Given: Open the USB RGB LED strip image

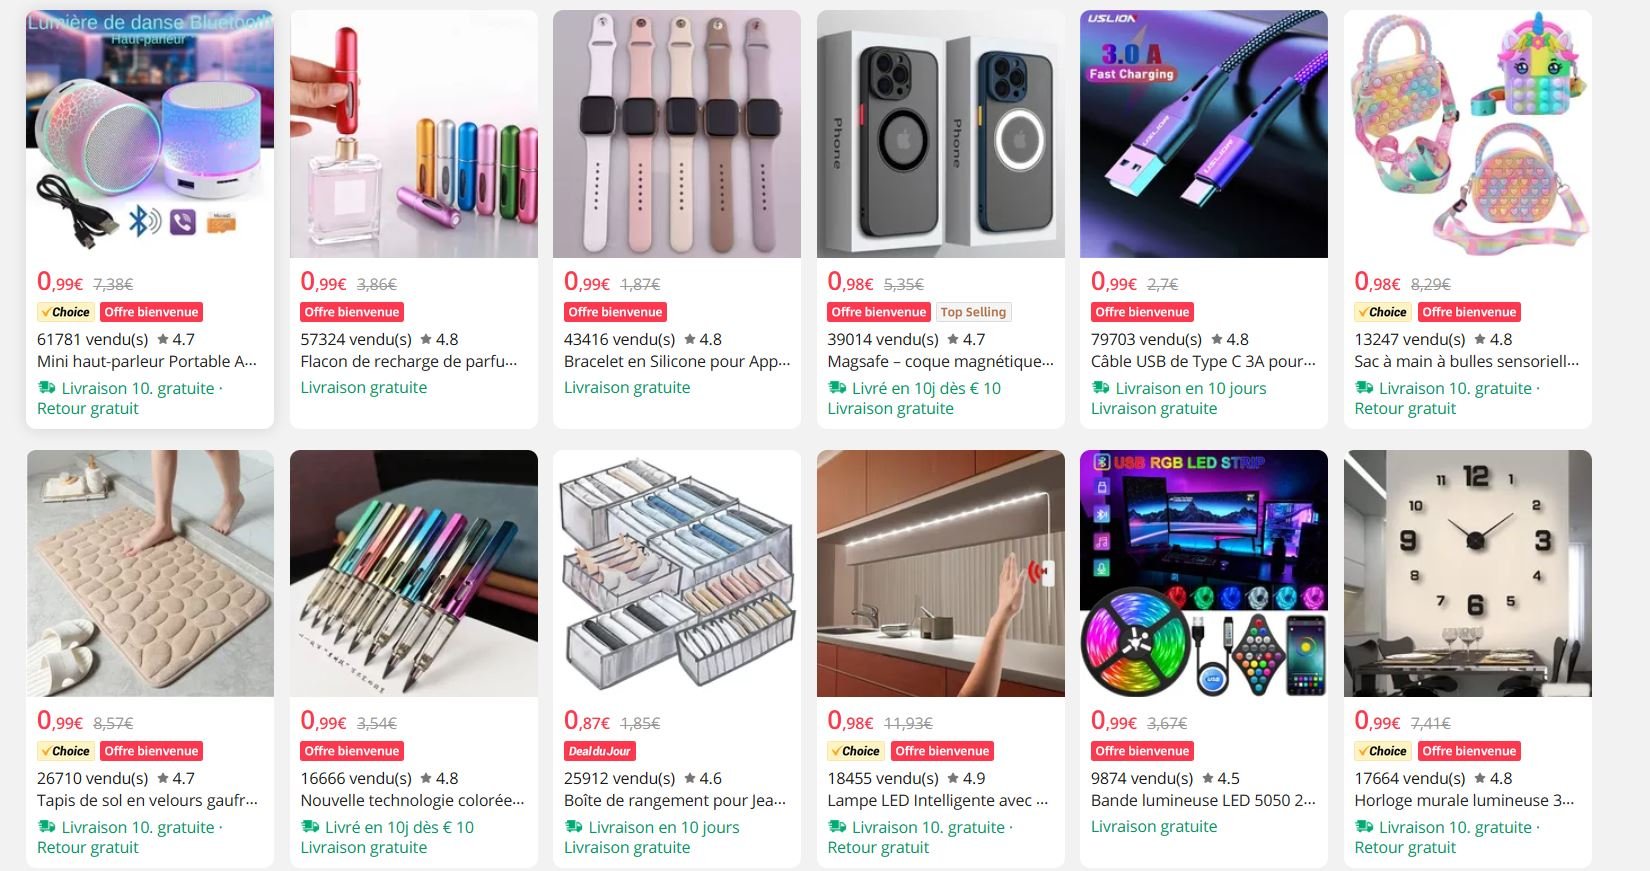Looking at the screenshot, I should (x=1204, y=573).
